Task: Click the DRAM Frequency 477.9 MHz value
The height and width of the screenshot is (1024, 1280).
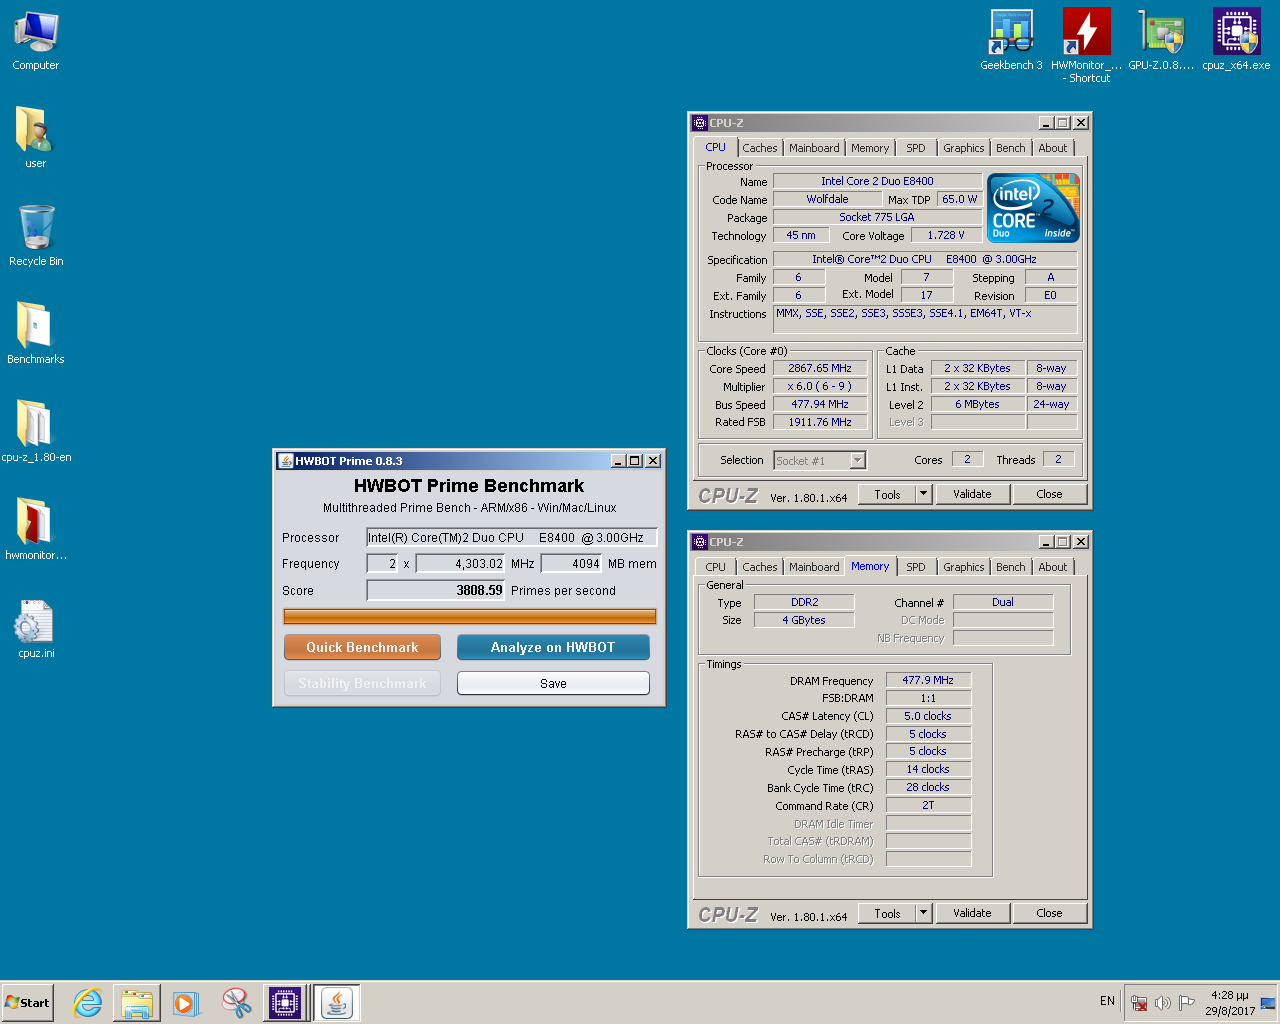Action: [928, 680]
